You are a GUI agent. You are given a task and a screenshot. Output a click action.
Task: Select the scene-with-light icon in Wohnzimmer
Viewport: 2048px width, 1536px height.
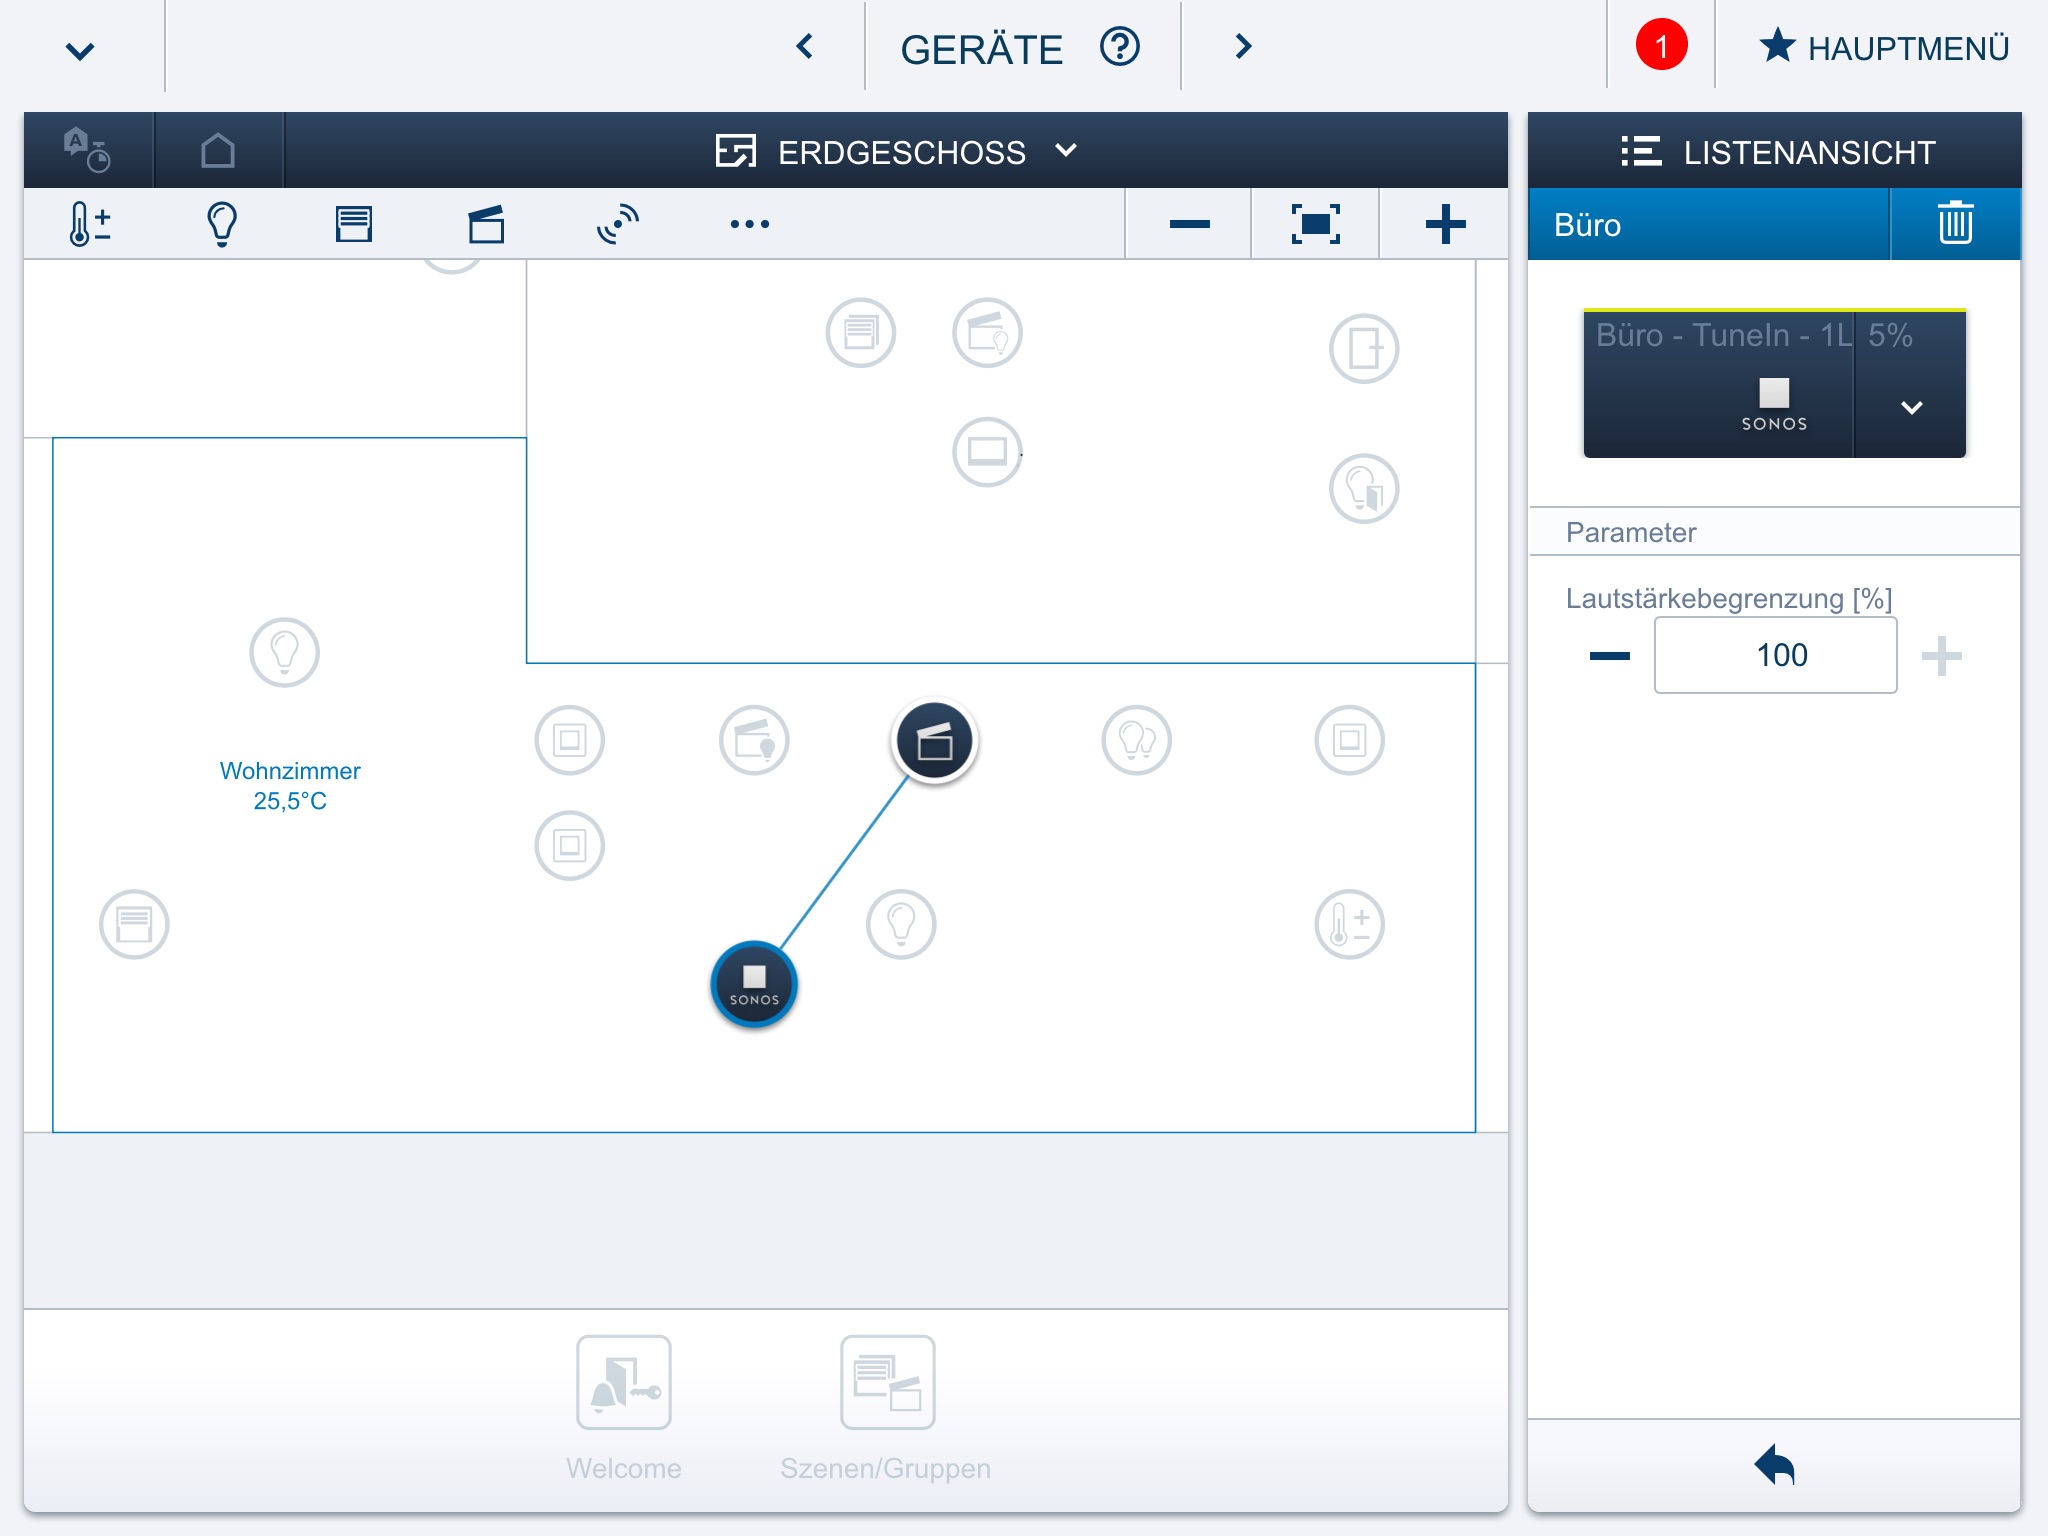(754, 741)
